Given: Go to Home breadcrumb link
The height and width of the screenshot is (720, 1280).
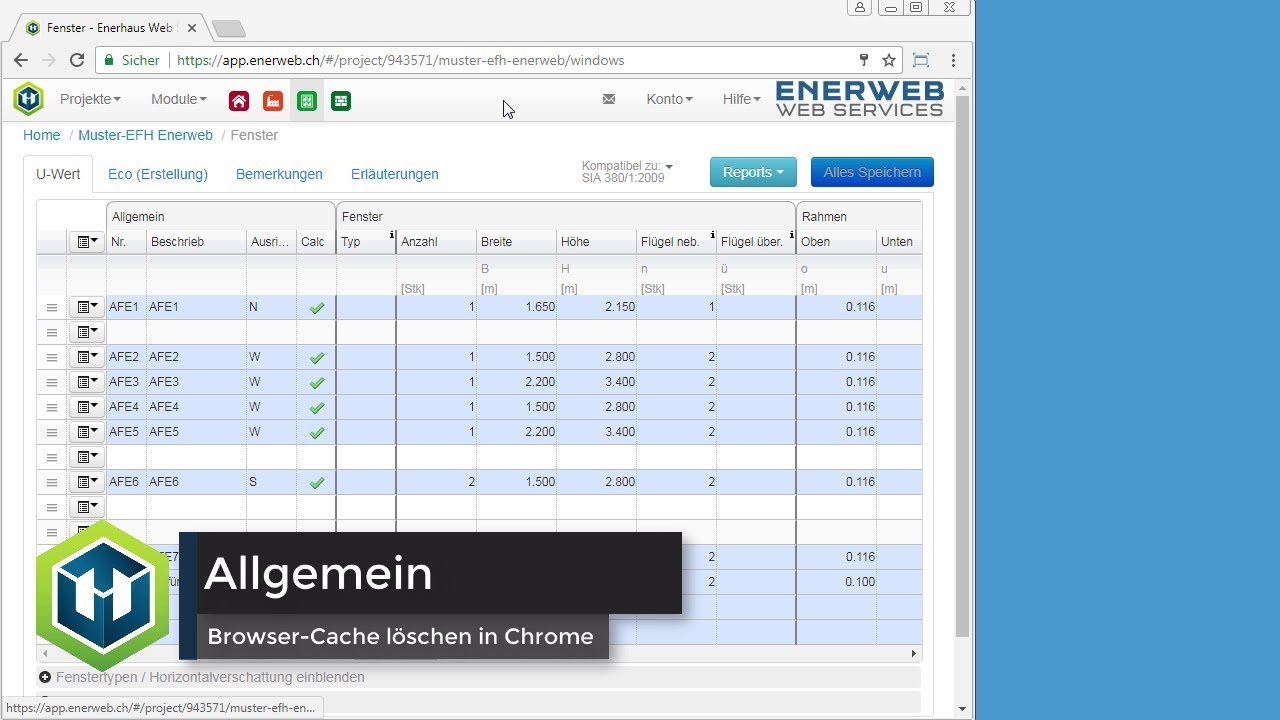Looking at the screenshot, I should pos(42,135).
